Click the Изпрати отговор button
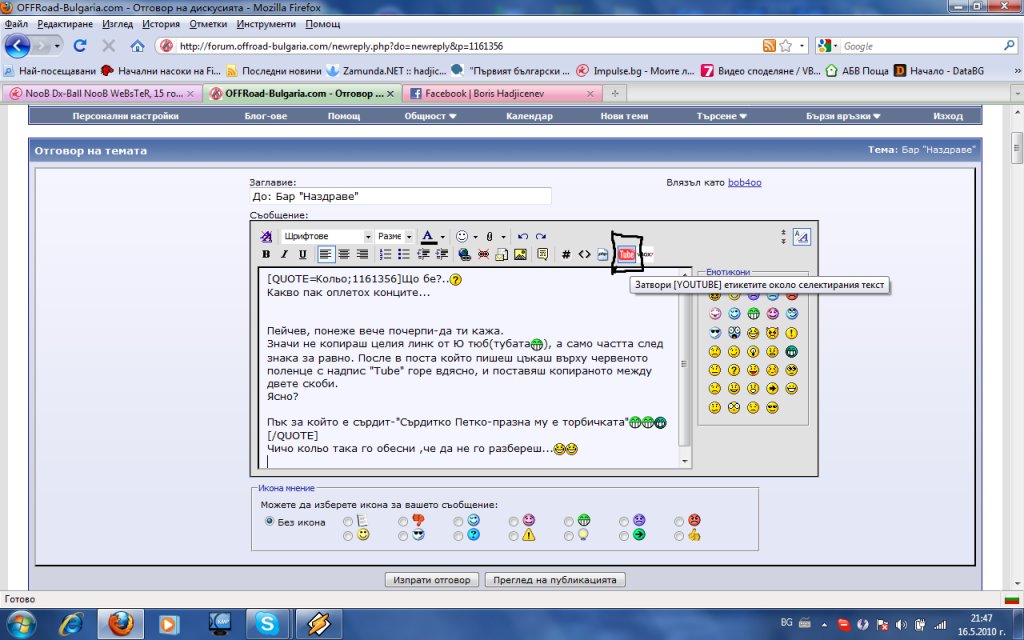The height and width of the screenshot is (640, 1024). tap(431, 580)
